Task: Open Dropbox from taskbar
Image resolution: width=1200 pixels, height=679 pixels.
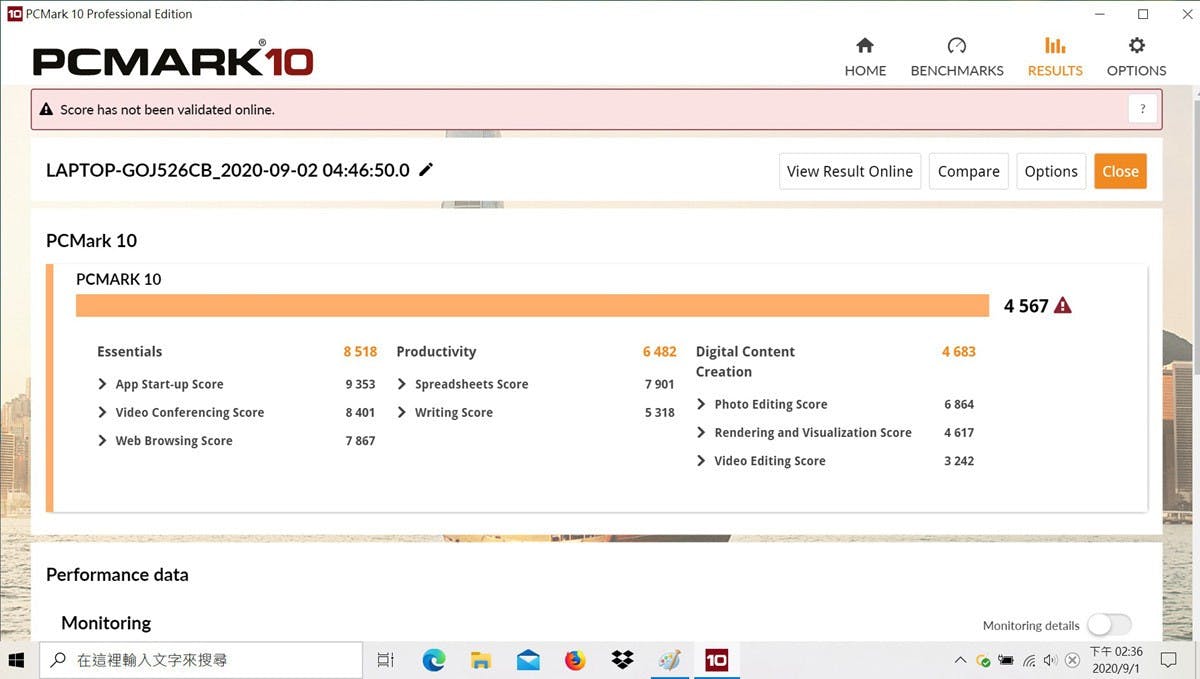Action: click(x=622, y=660)
